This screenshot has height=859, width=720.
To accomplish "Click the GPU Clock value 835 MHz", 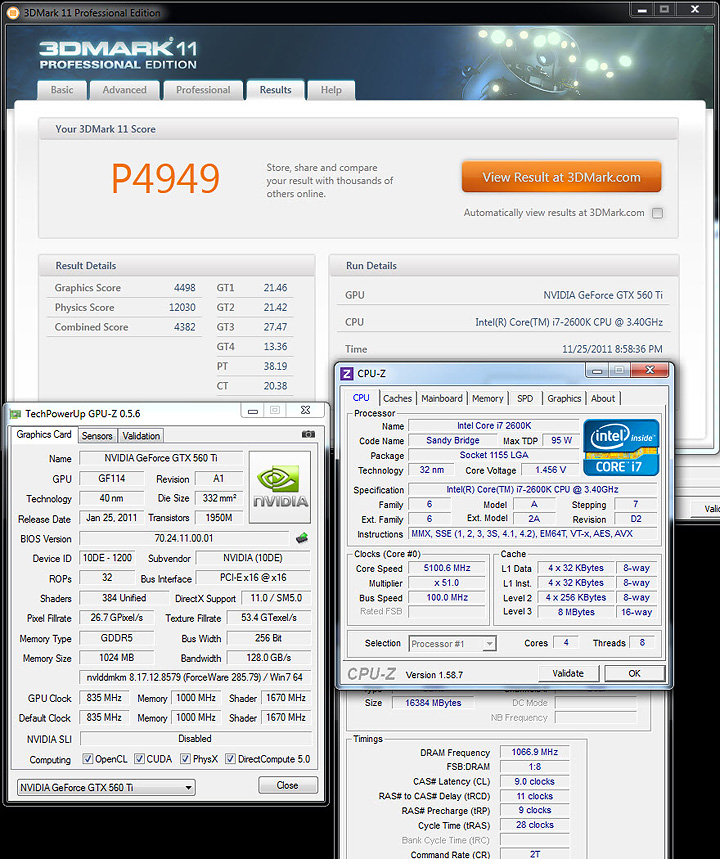I will coord(104,698).
